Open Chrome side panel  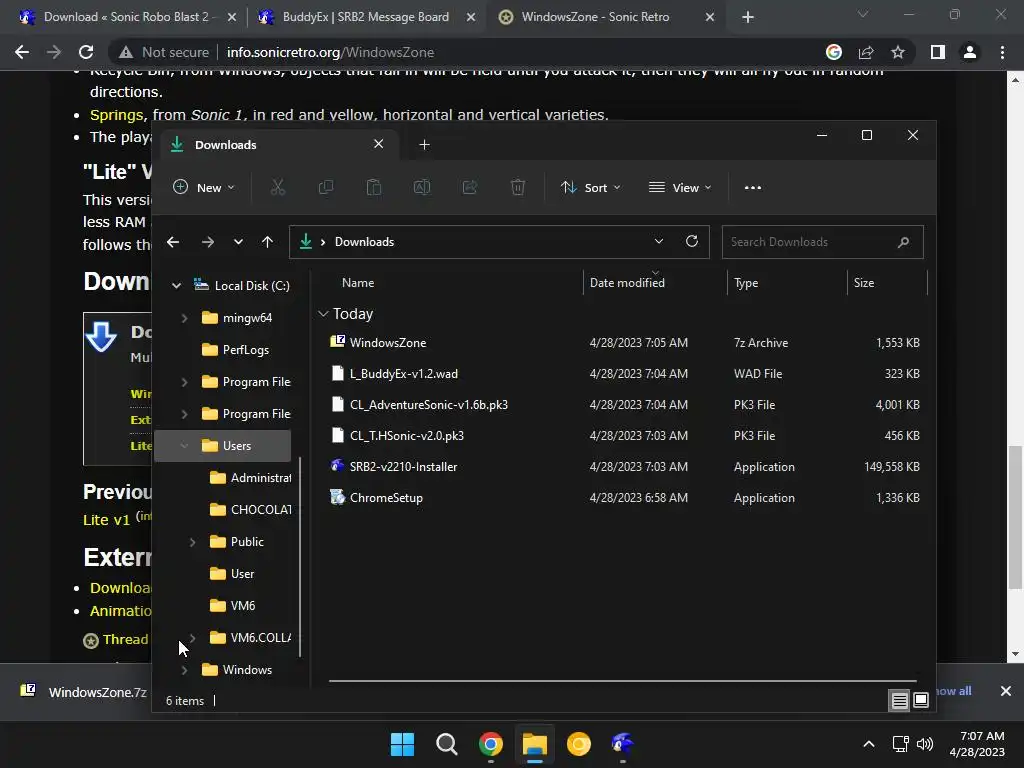click(938, 52)
